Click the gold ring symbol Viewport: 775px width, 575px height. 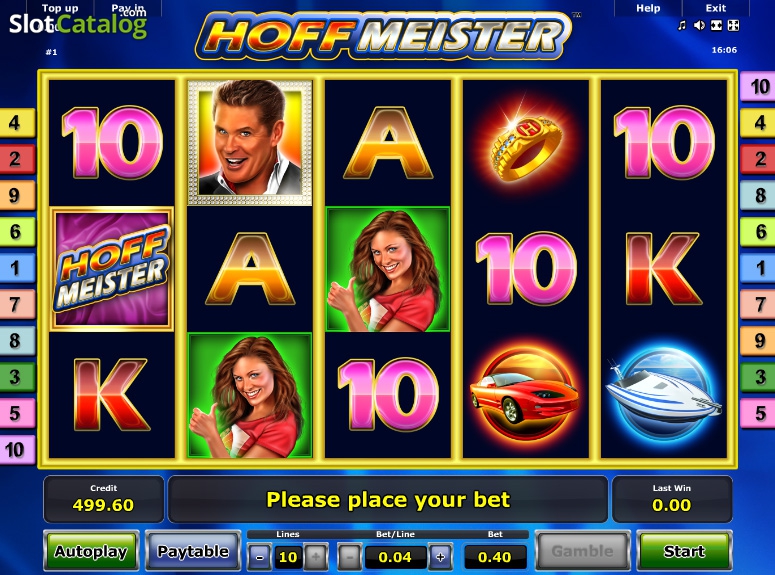pyautogui.click(x=526, y=143)
